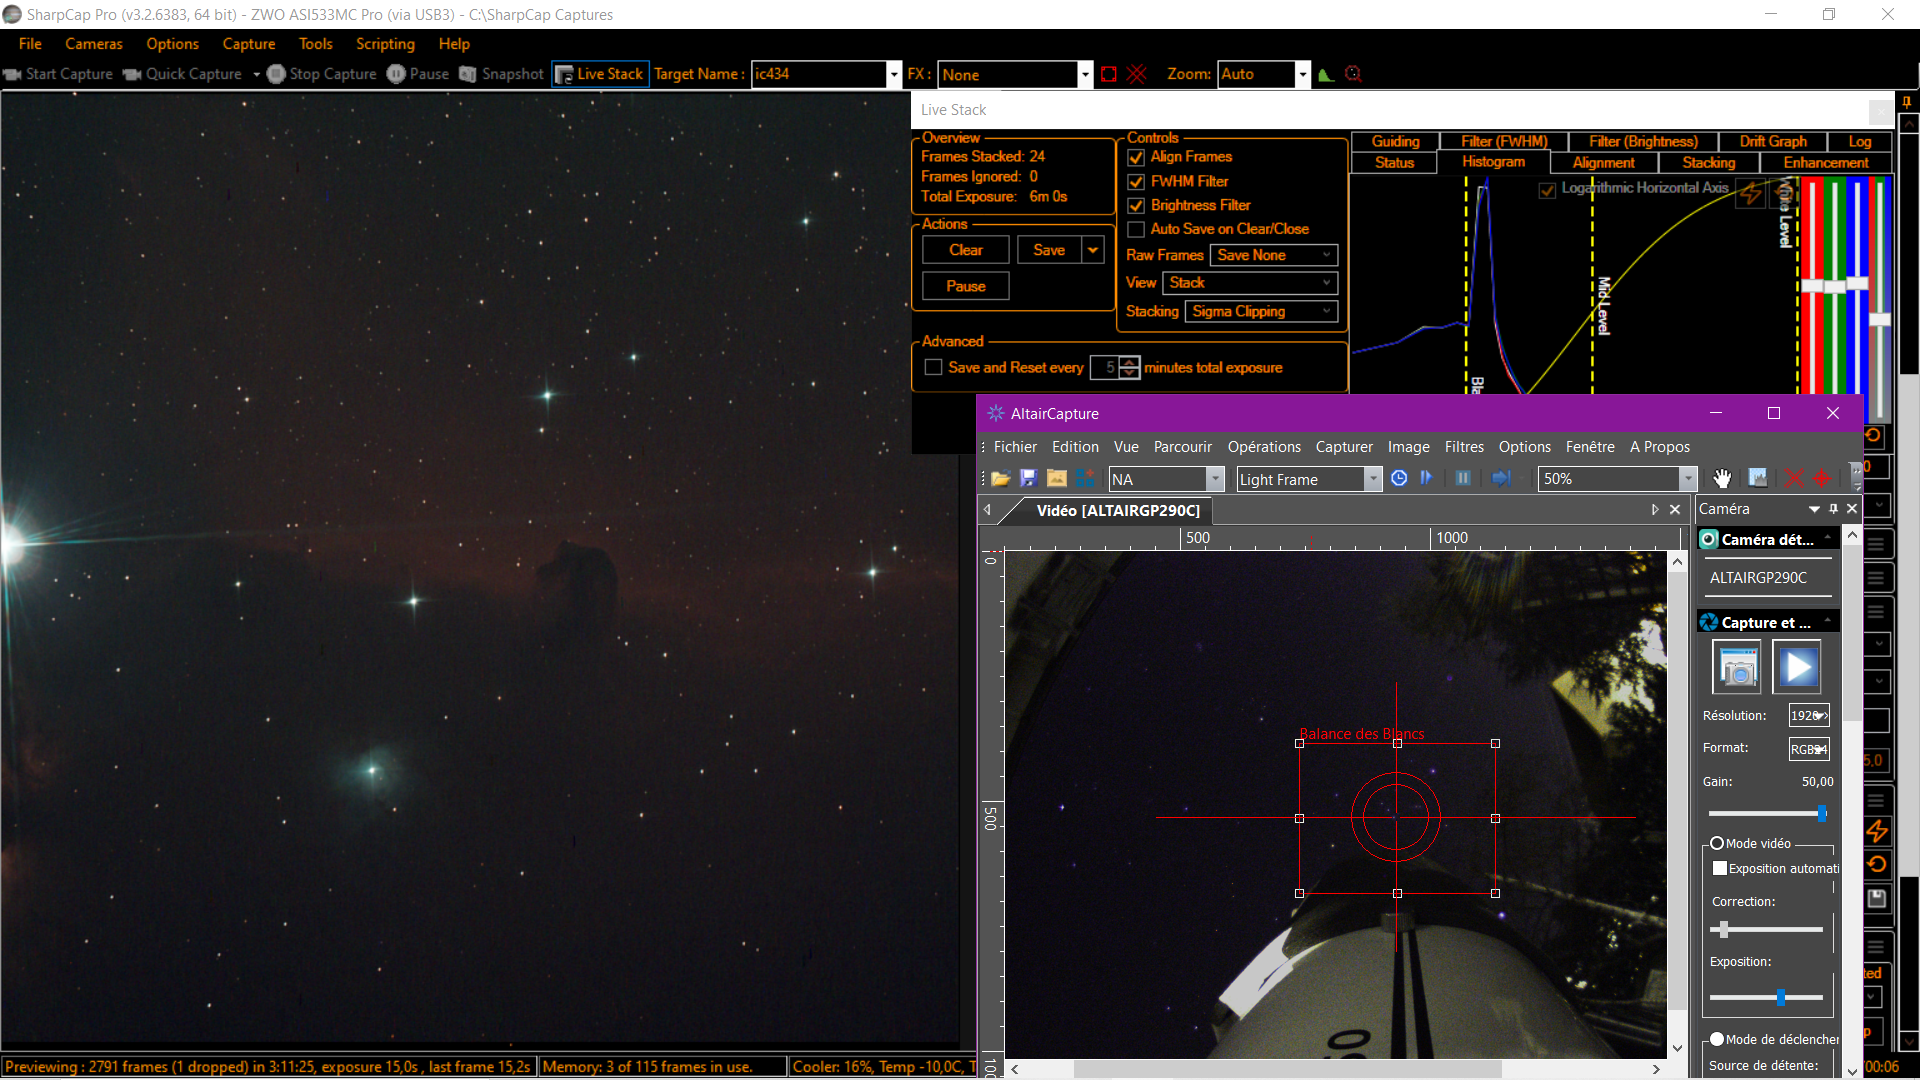This screenshot has height=1090, width=1932.
Task: Open the Scripting menu in SharpCap
Action: click(385, 44)
